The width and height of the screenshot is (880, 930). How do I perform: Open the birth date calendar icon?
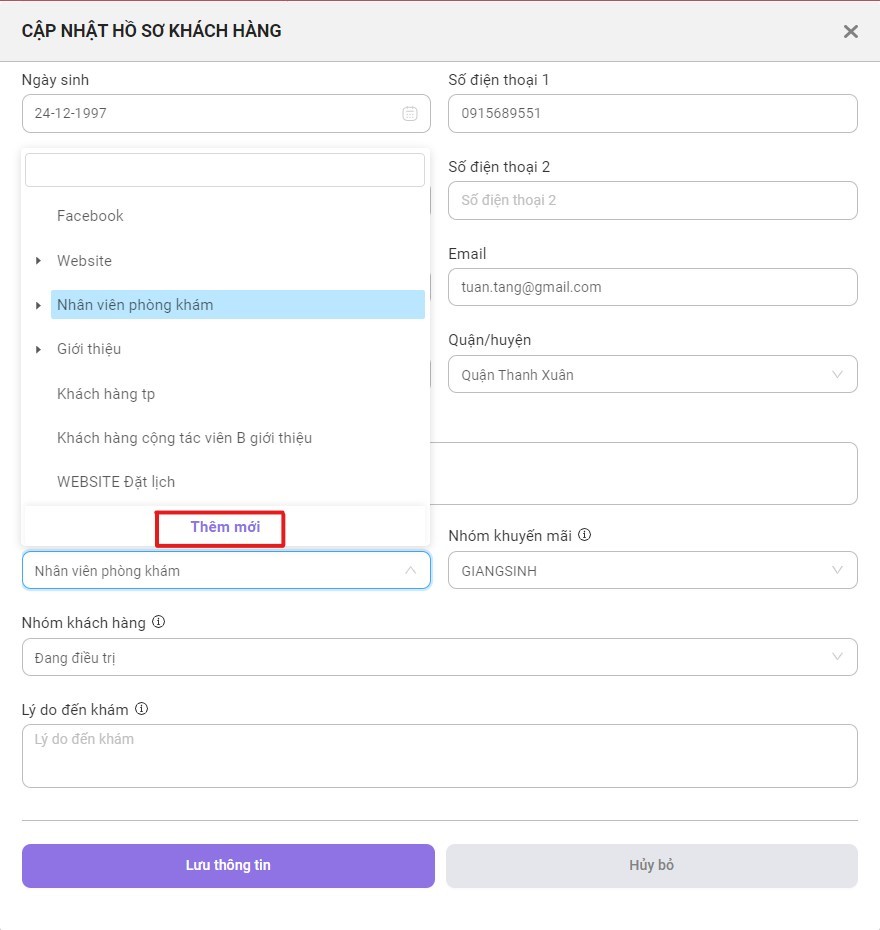click(410, 113)
